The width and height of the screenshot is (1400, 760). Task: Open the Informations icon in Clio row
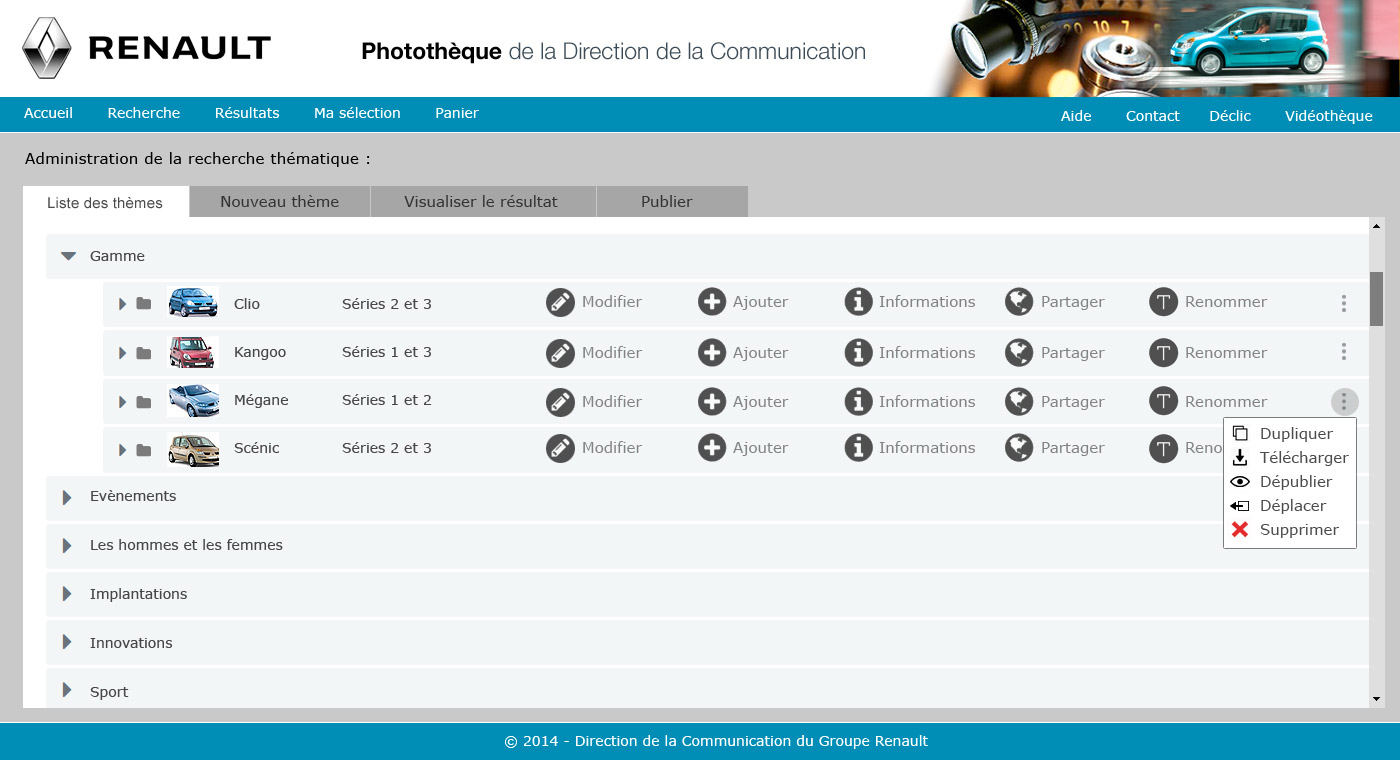click(858, 302)
